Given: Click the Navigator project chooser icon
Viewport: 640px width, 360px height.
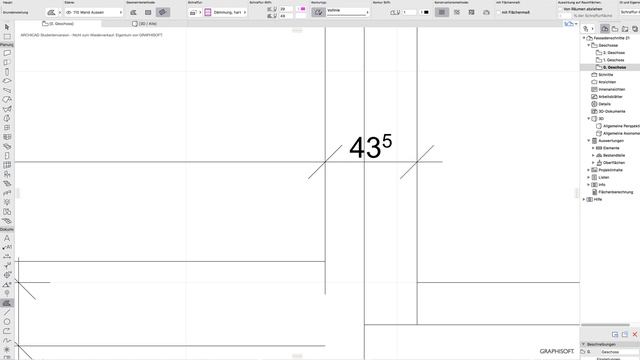Looking at the screenshot, I should tap(586, 29).
